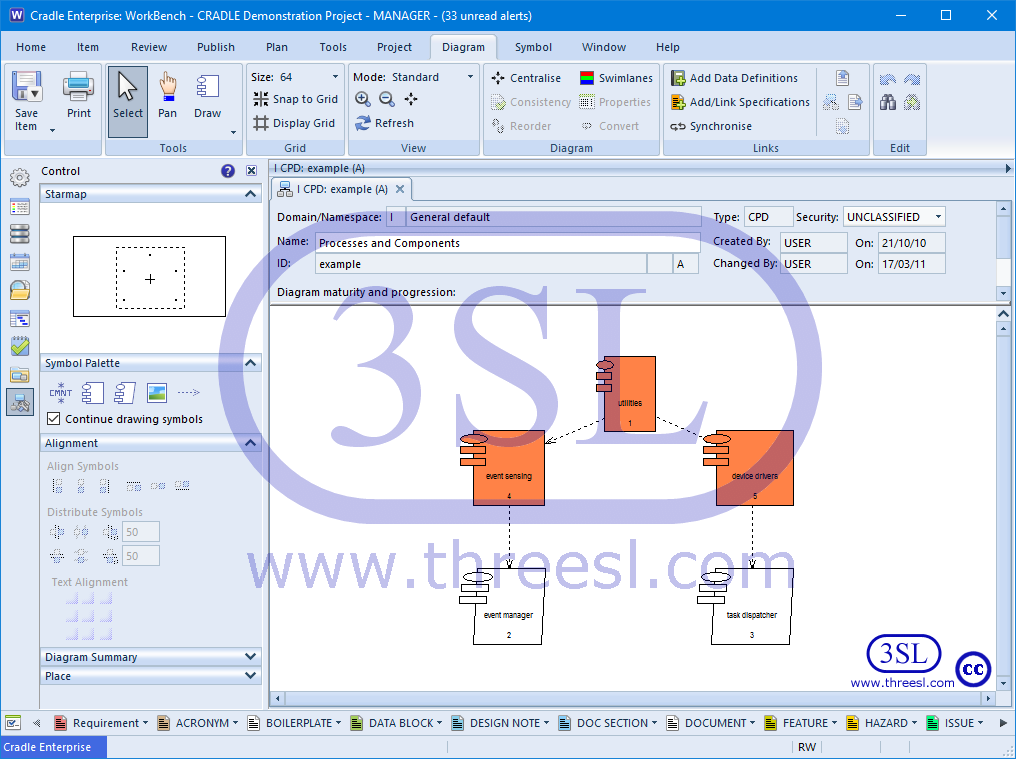Click the green checkmark sidebar icon
This screenshot has width=1016, height=759.
tap(20, 346)
